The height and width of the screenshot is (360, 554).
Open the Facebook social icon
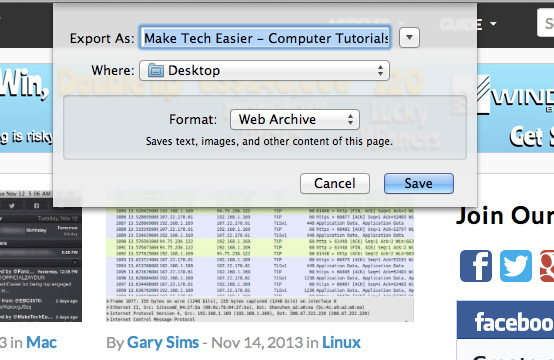[x=476, y=266]
